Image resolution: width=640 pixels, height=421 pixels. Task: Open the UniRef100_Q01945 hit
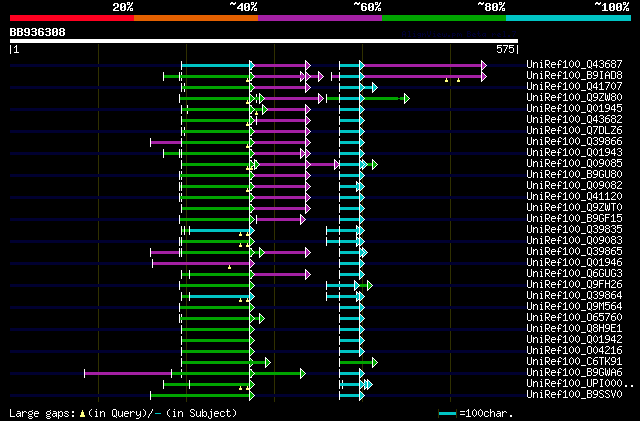coord(574,108)
